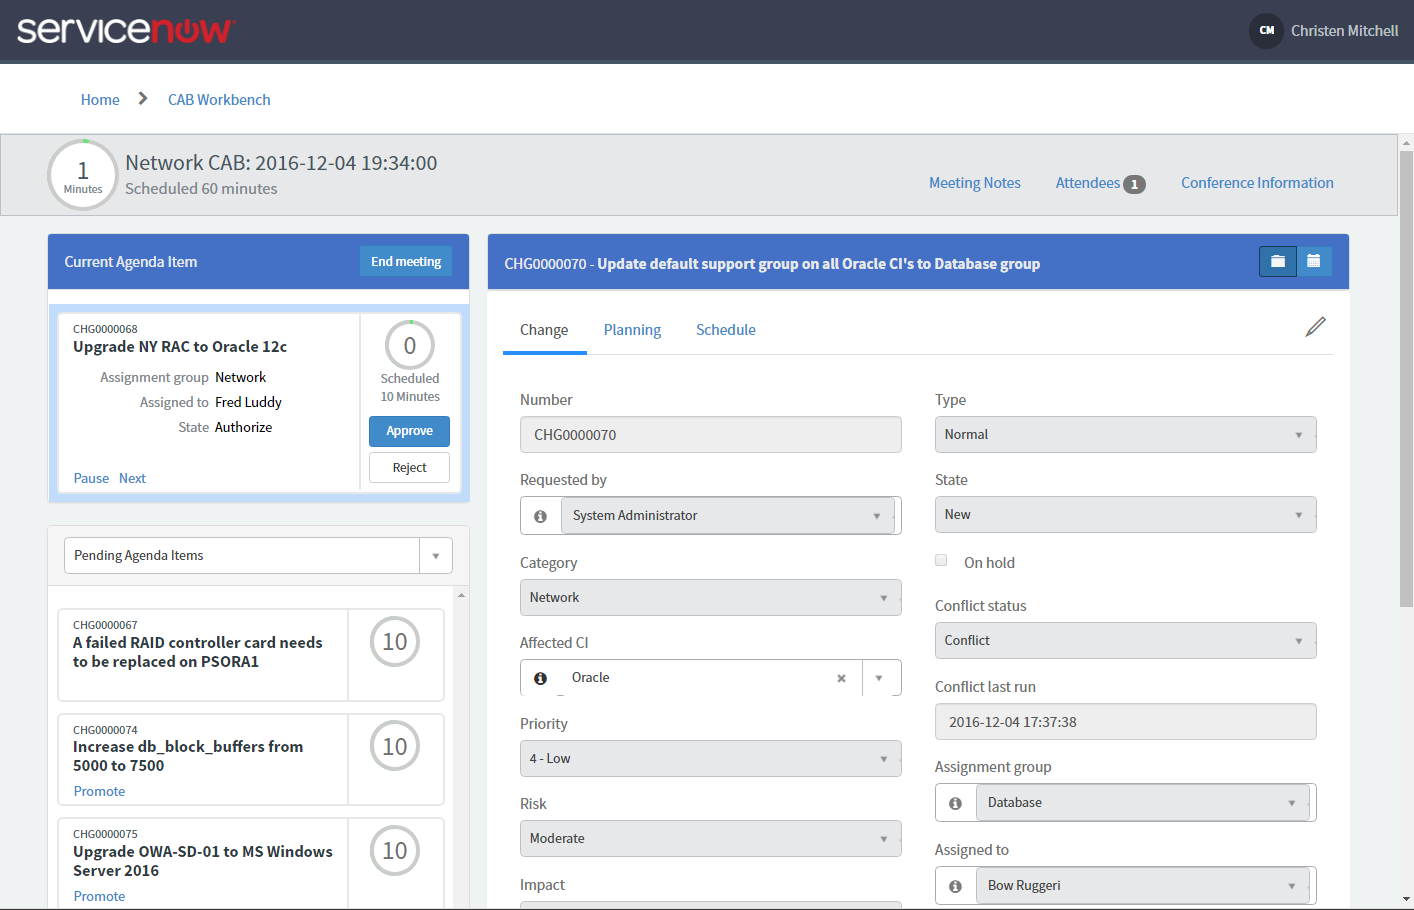This screenshot has width=1414, height=910.
Task: Open info icon beside Bow Ruggeri
Action: pyautogui.click(x=955, y=886)
